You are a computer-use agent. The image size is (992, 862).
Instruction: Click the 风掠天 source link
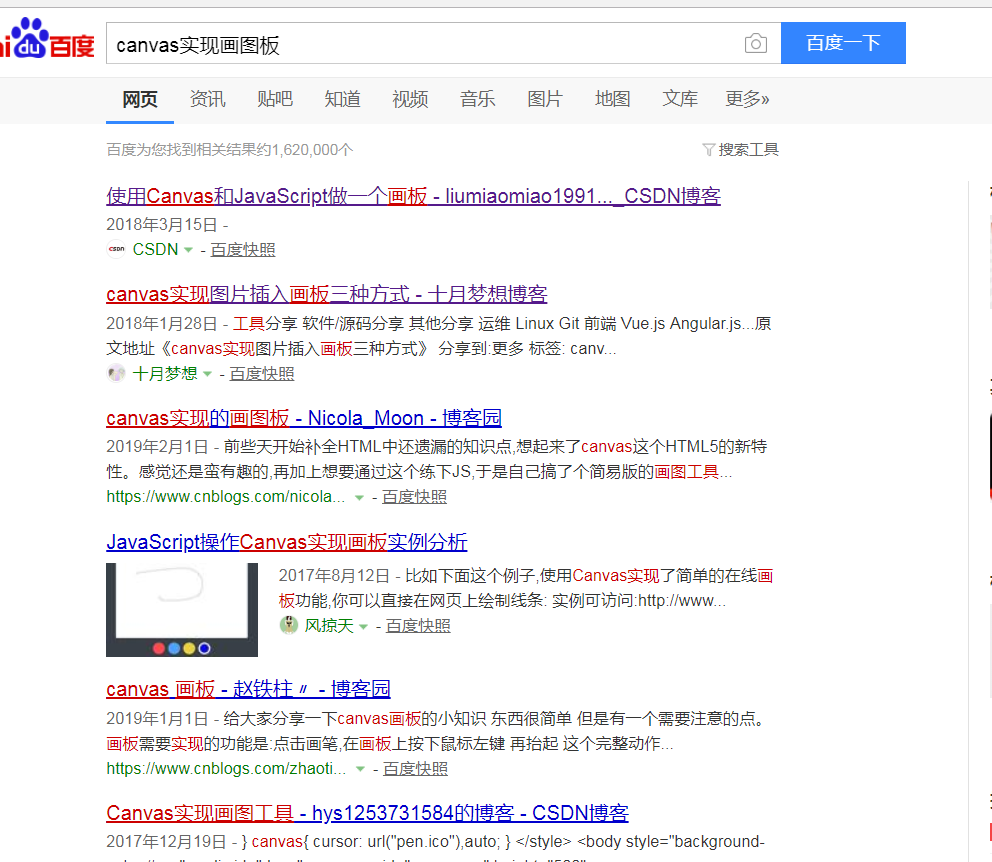click(329, 625)
